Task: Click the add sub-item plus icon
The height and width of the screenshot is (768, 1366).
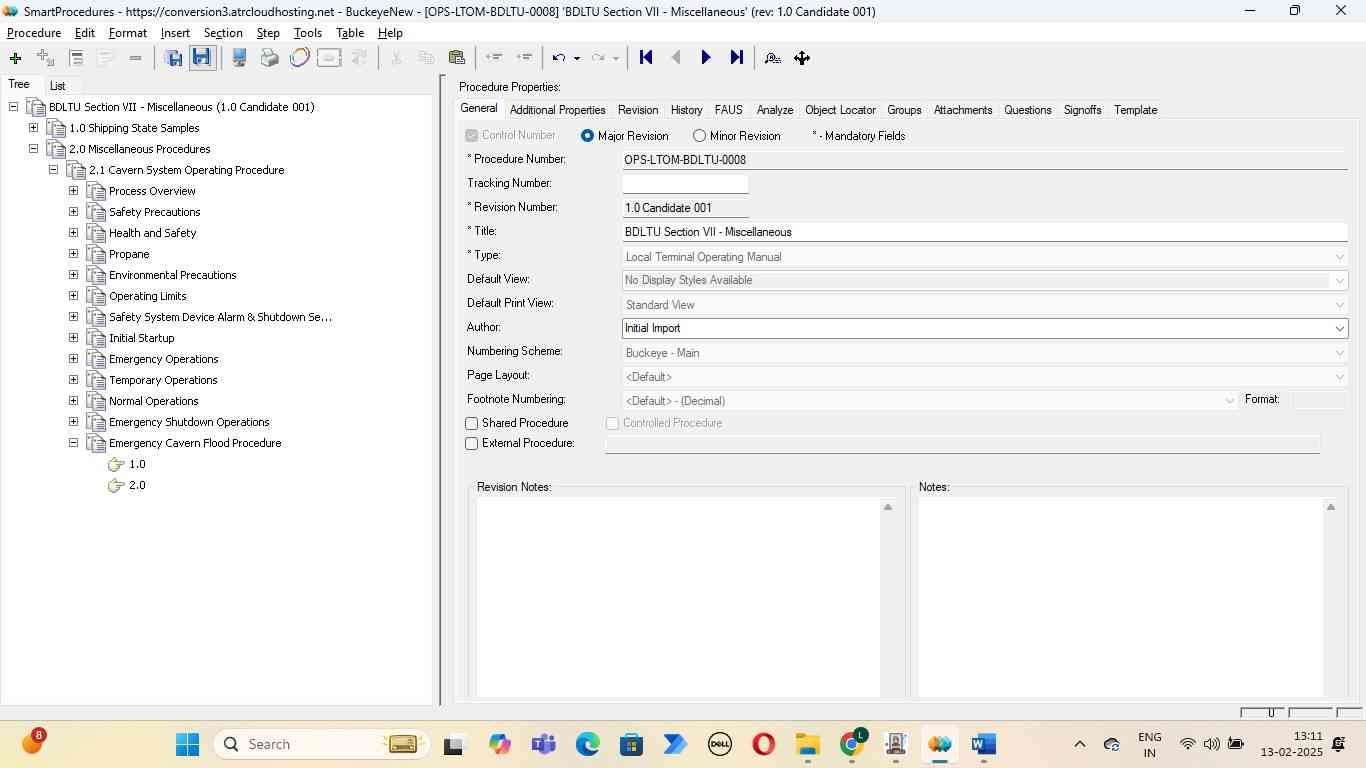Action: click(x=45, y=58)
